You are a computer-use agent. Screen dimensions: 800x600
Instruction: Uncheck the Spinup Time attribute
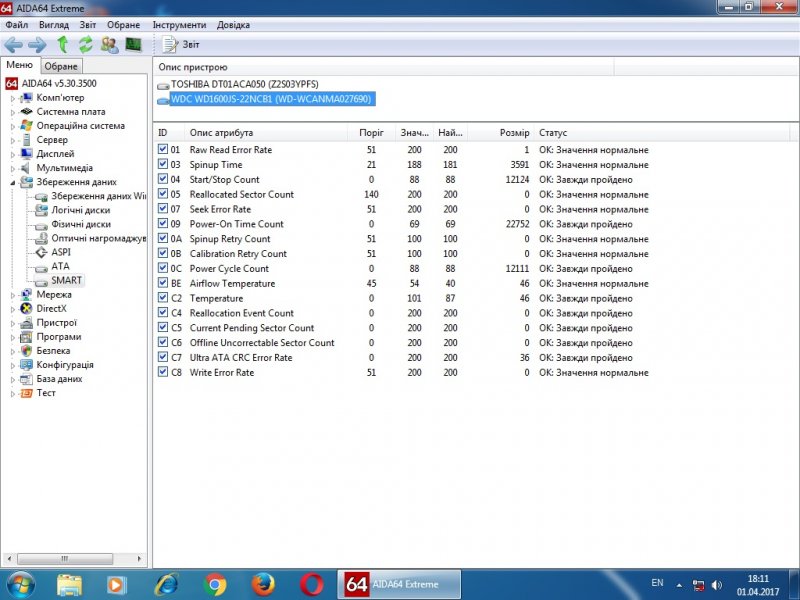164,164
